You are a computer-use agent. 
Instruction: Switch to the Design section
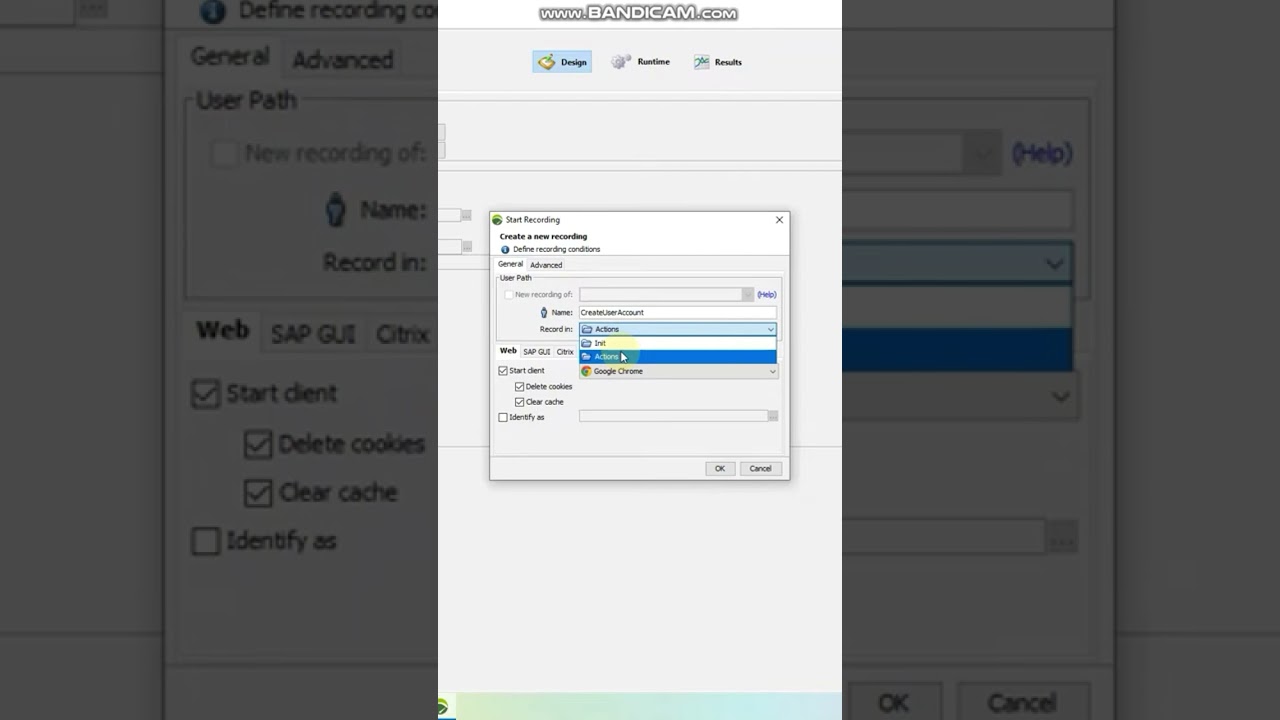tap(562, 62)
